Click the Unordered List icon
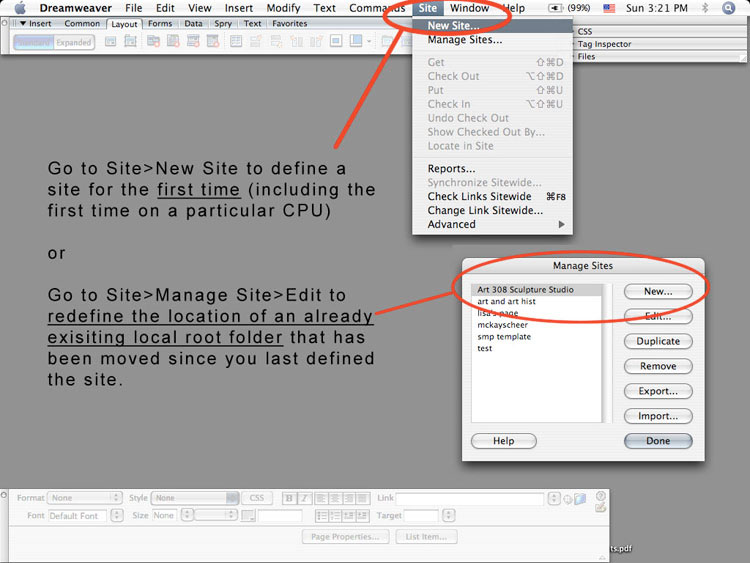The height and width of the screenshot is (563, 750). coord(322,516)
